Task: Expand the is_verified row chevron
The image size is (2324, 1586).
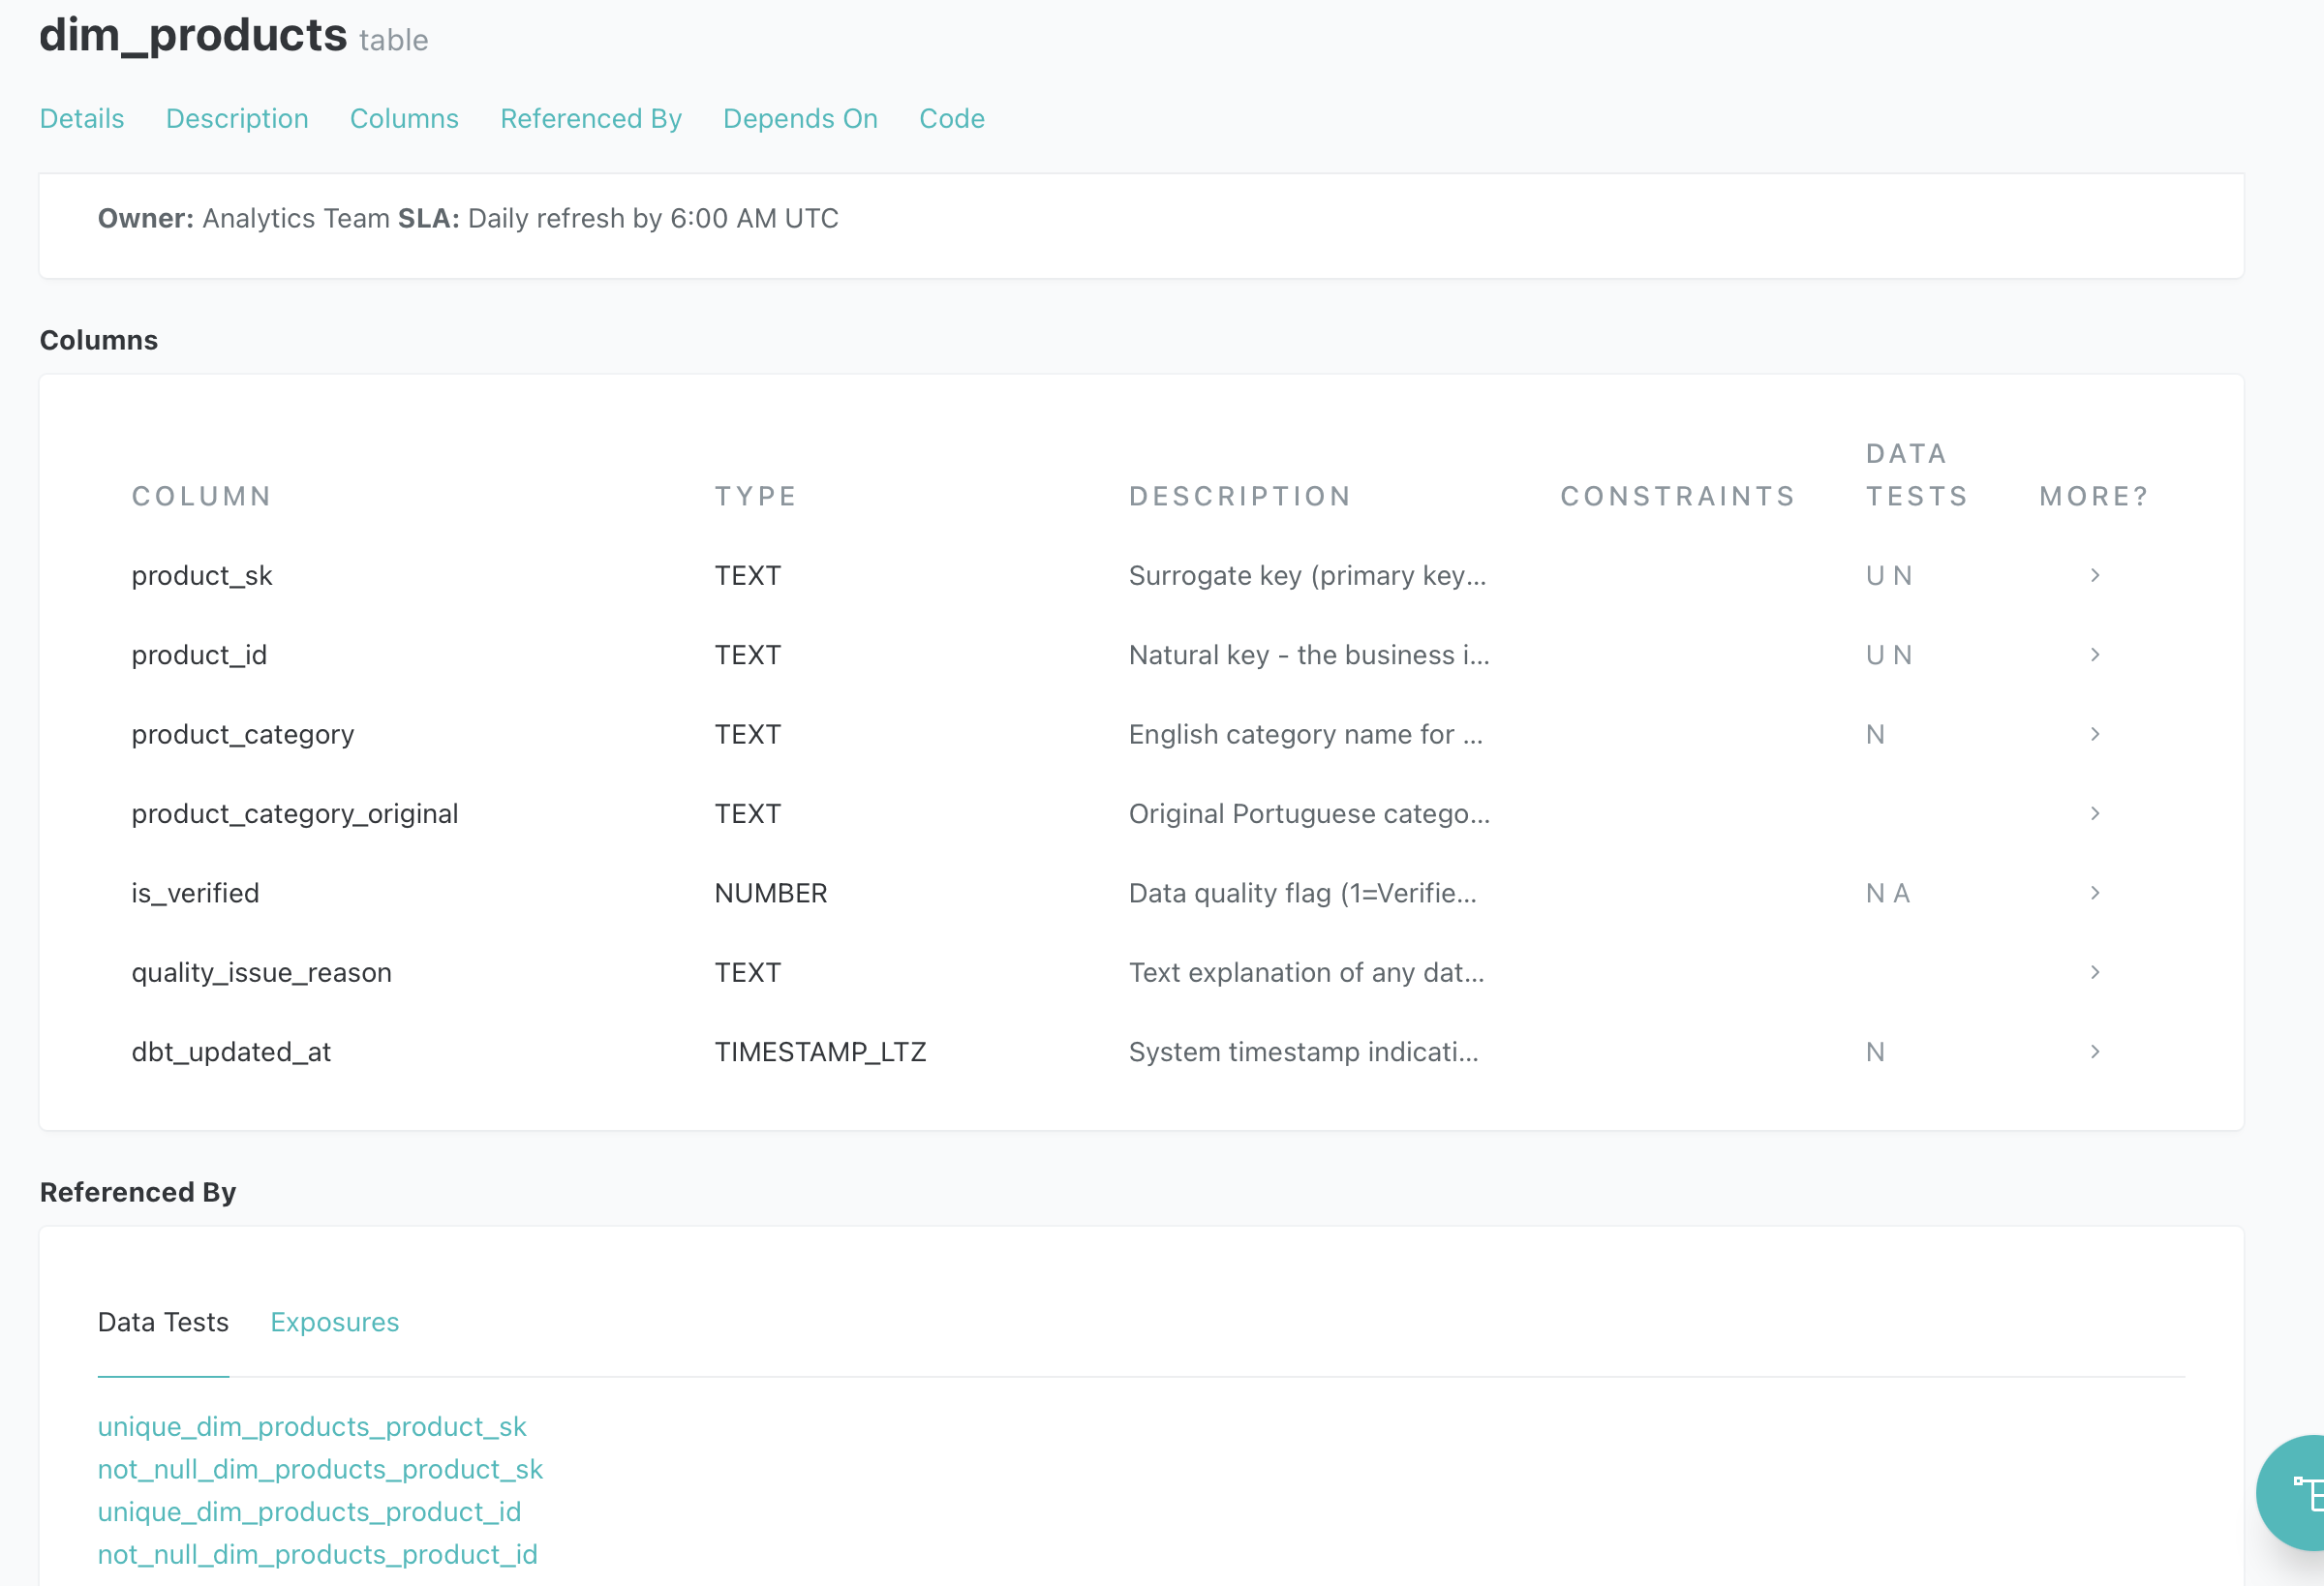Action: [x=2094, y=892]
